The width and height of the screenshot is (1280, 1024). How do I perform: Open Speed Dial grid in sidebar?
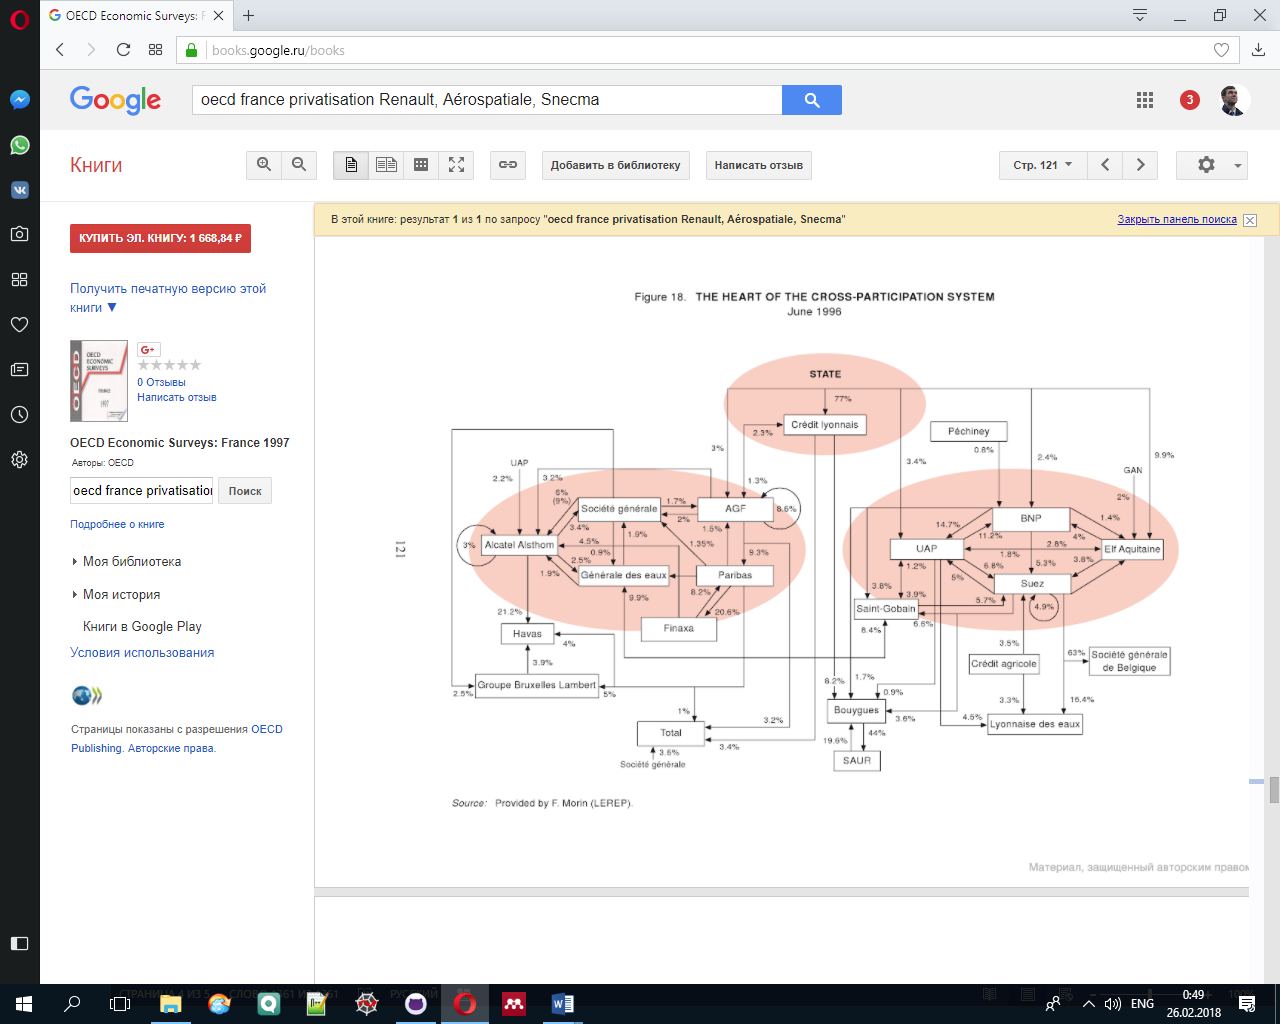19,279
